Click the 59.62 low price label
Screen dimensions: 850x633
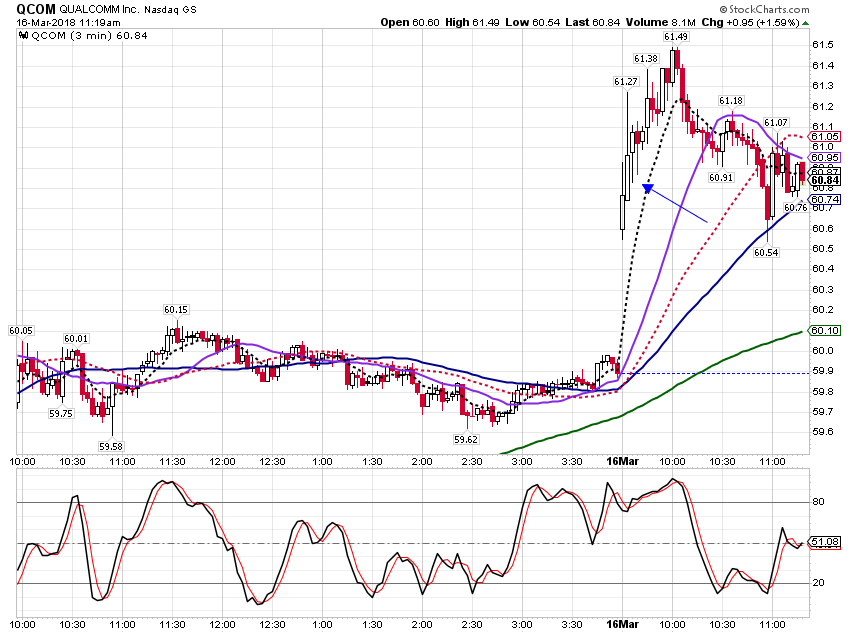(466, 440)
